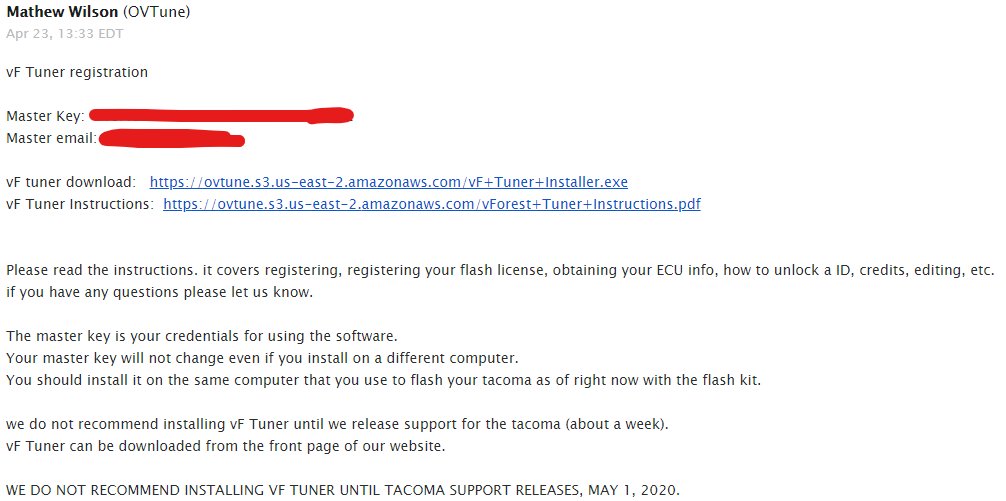Click the redacted Master Key value
The image size is (1006, 501).
[221, 115]
